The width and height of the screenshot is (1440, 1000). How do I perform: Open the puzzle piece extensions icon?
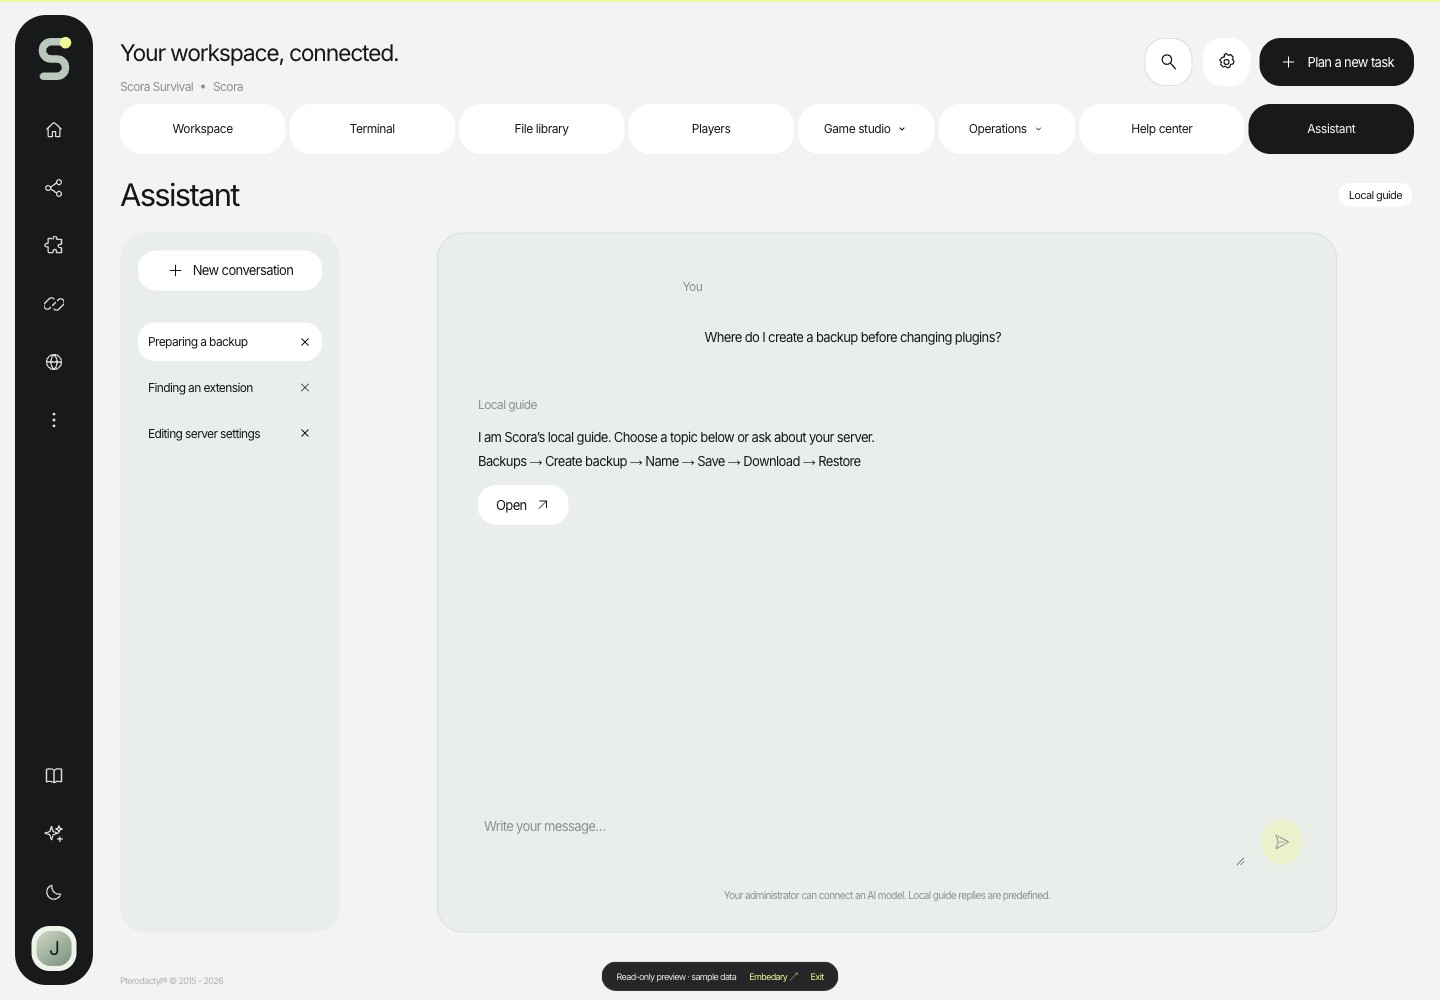54,245
